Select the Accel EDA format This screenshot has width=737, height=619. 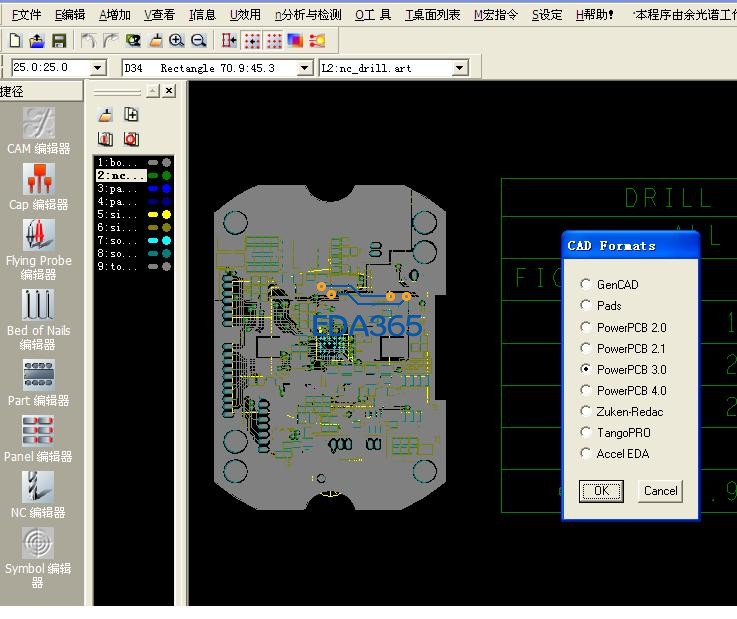pyautogui.click(x=586, y=454)
